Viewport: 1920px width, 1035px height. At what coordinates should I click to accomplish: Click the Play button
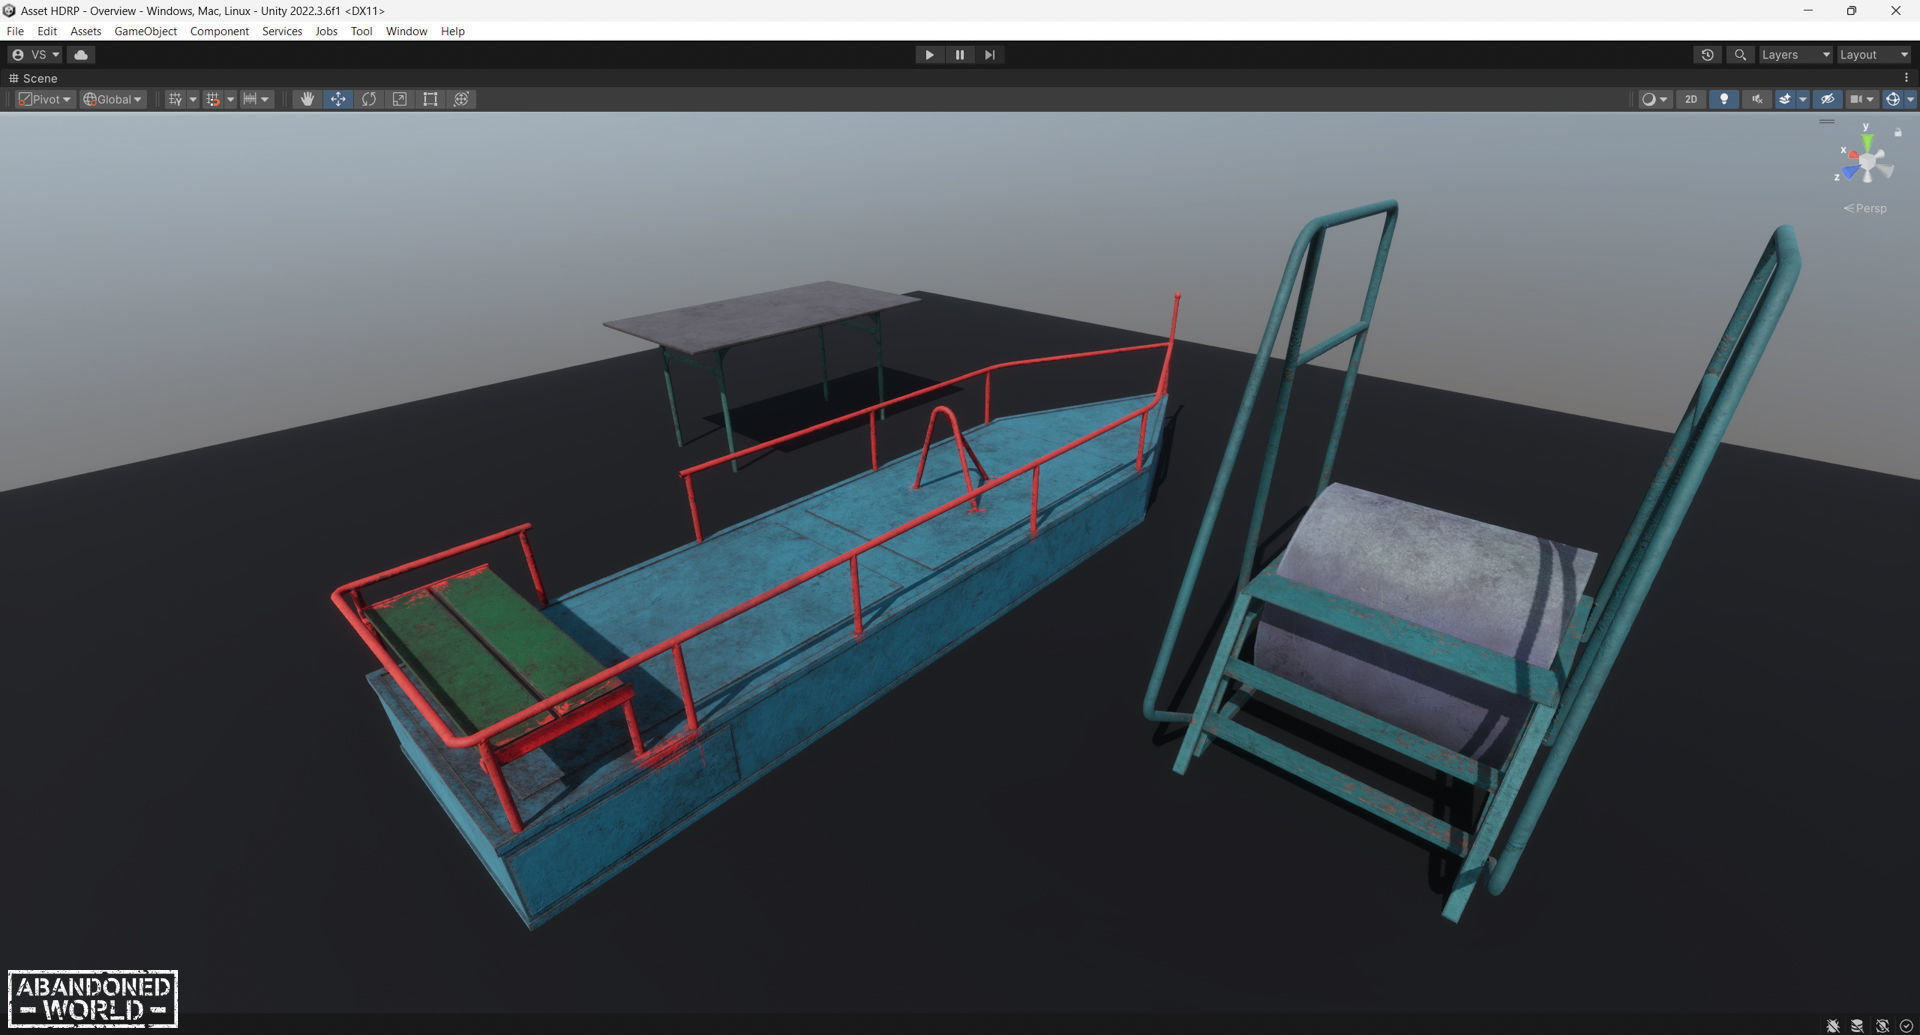(929, 55)
